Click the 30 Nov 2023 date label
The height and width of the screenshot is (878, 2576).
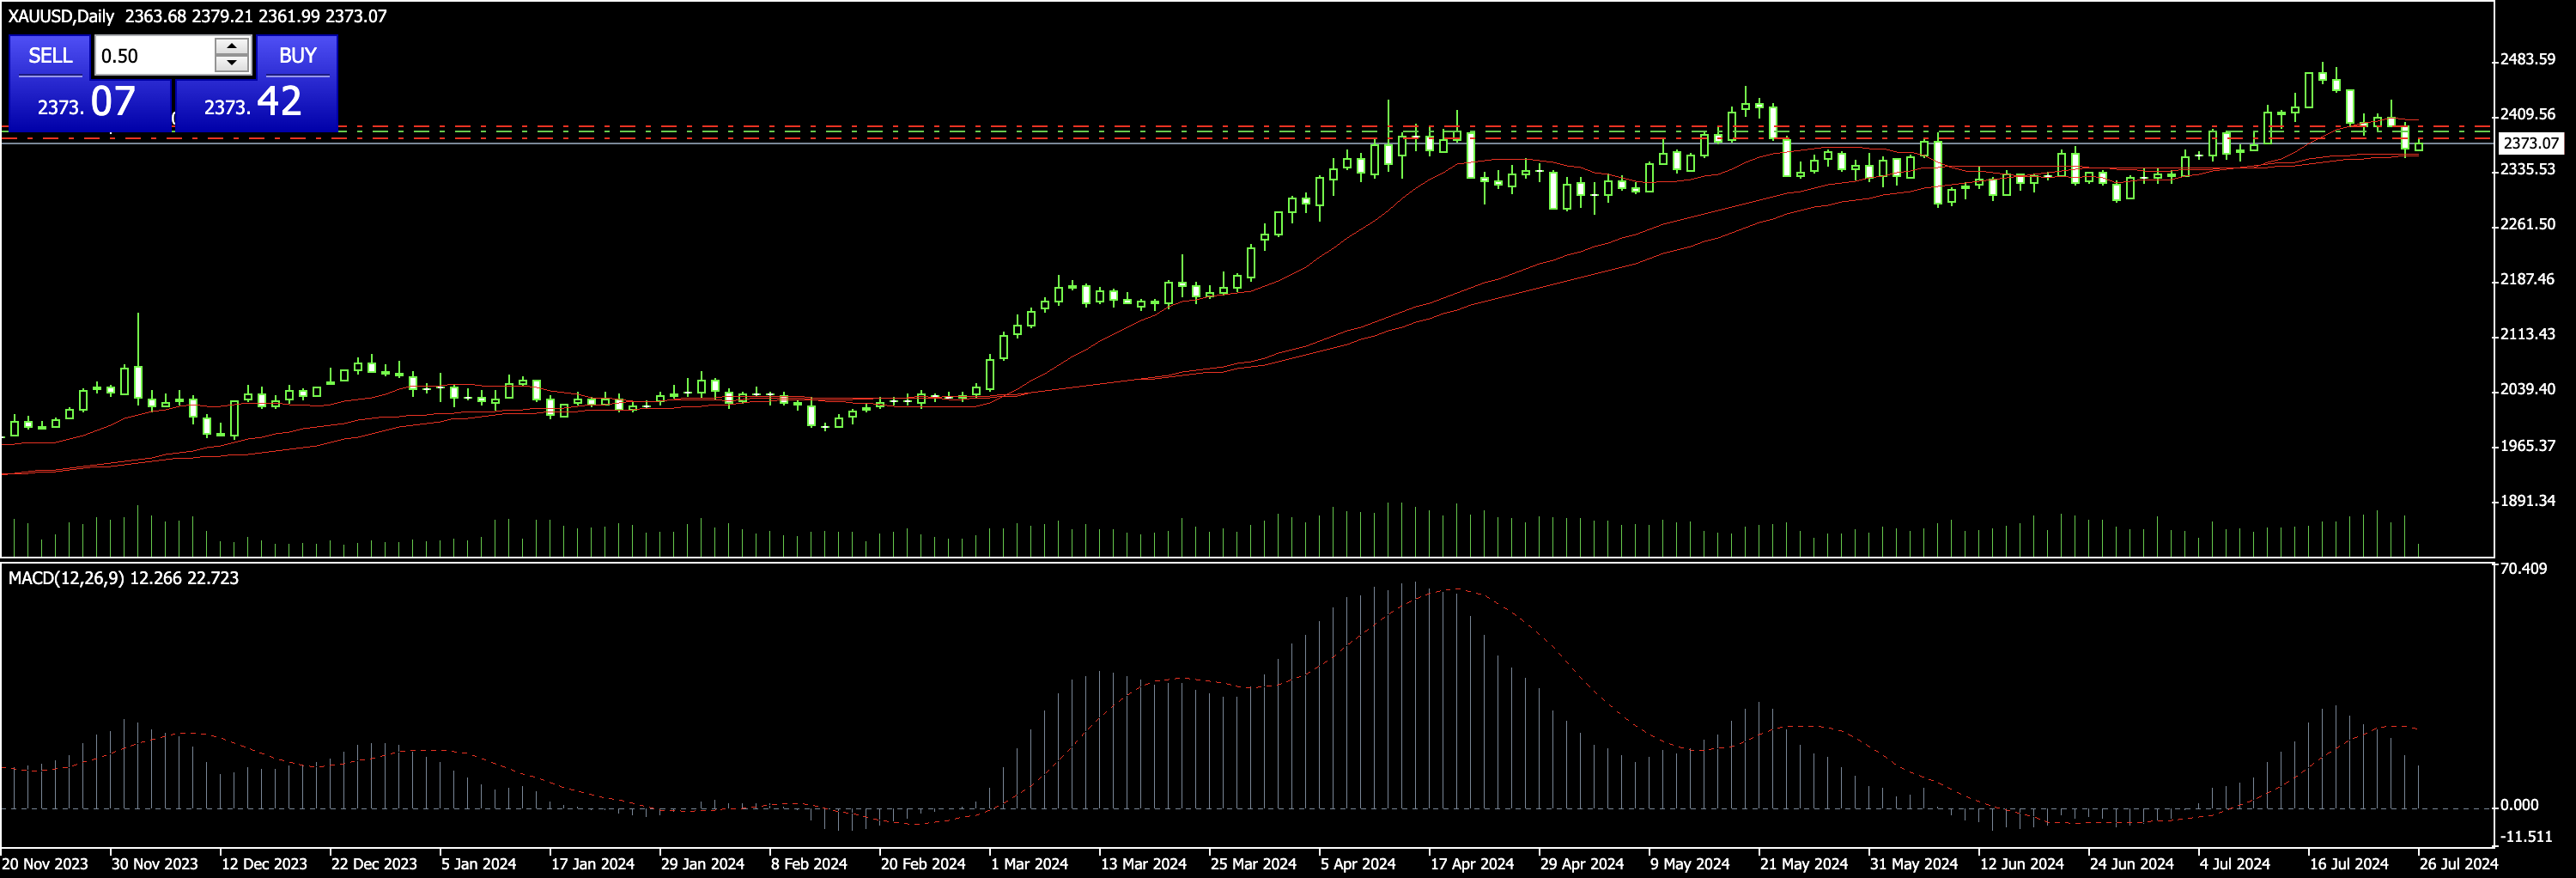[154, 863]
